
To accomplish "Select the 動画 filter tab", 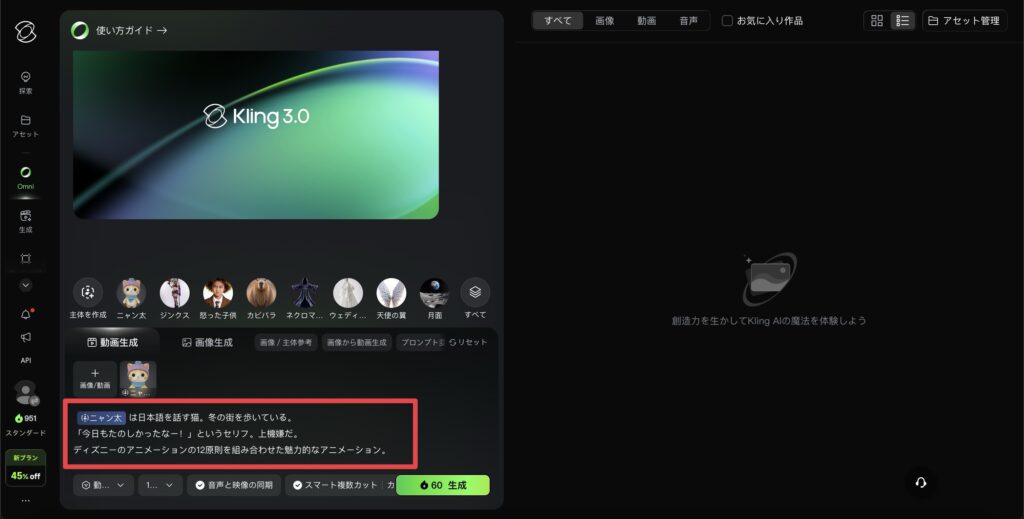I will (646, 21).
